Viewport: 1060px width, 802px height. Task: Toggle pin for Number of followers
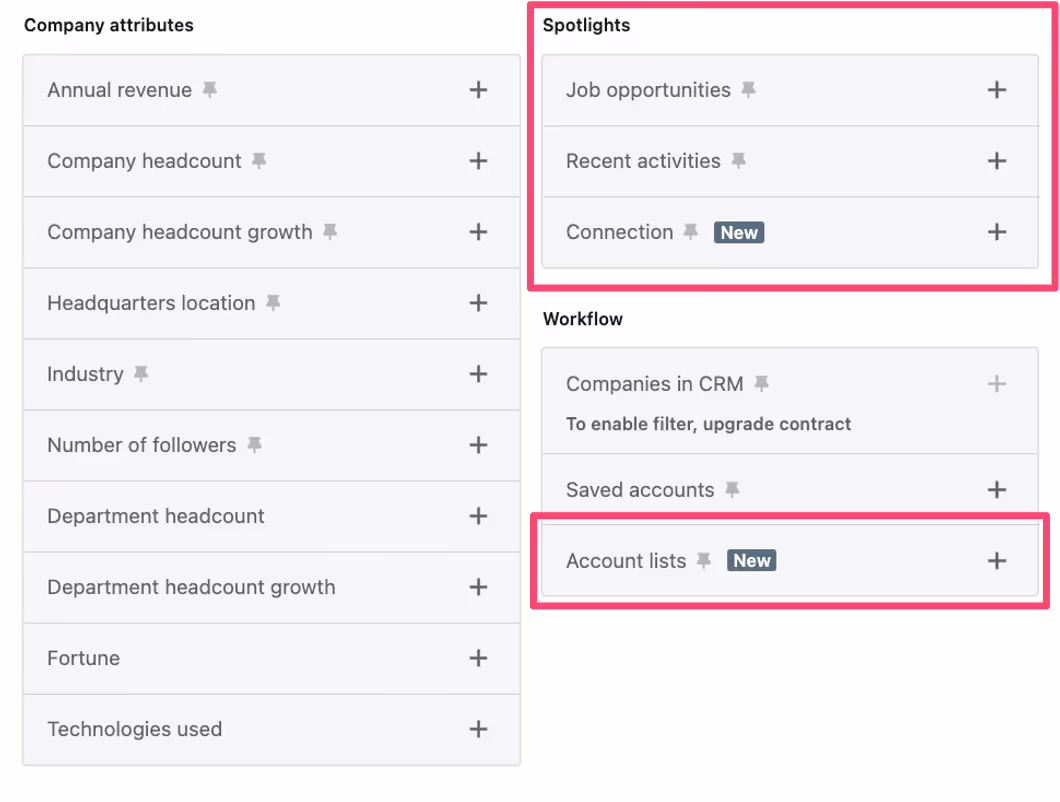(254, 445)
